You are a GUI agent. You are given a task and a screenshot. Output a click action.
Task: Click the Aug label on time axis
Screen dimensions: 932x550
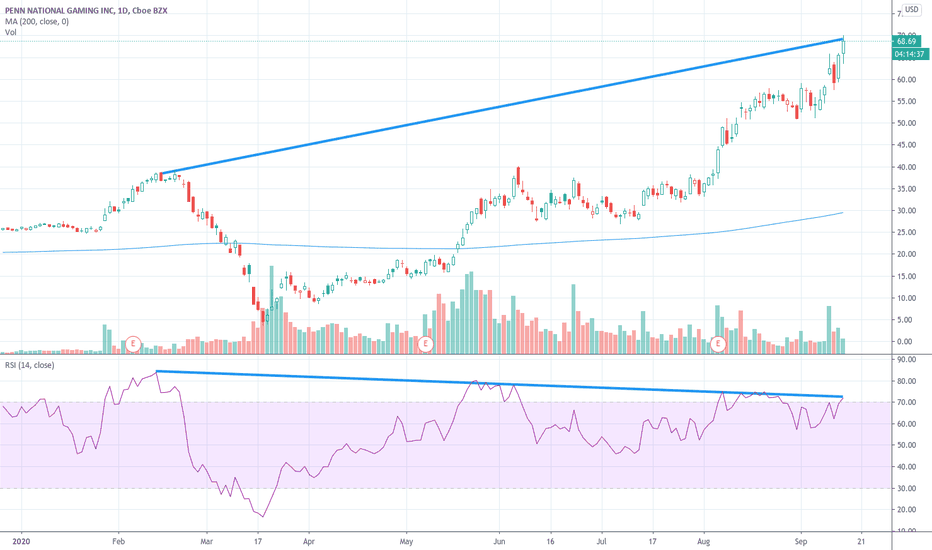pos(704,542)
